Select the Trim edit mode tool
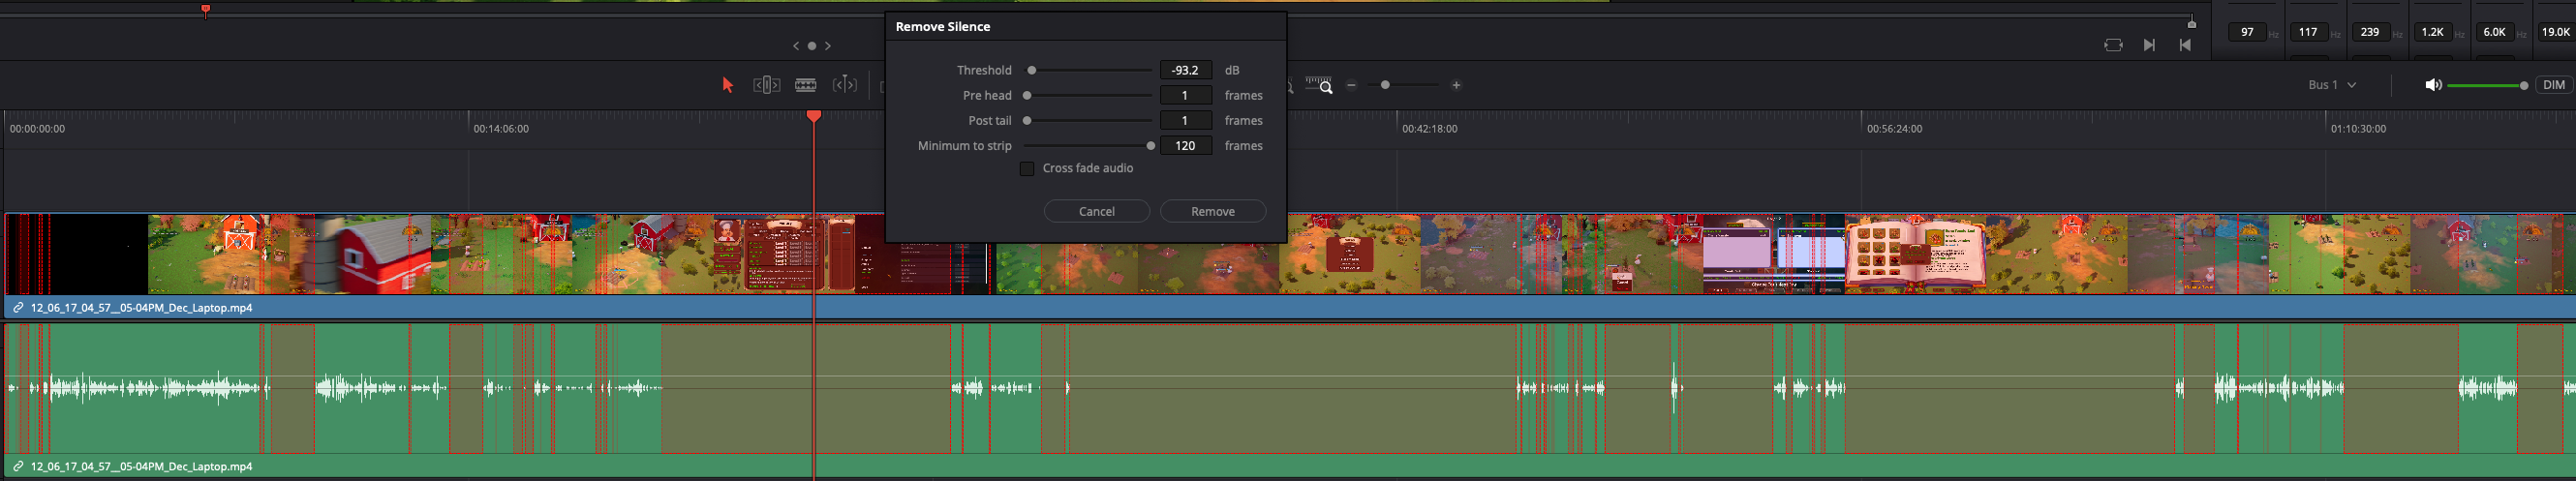 [x=766, y=85]
